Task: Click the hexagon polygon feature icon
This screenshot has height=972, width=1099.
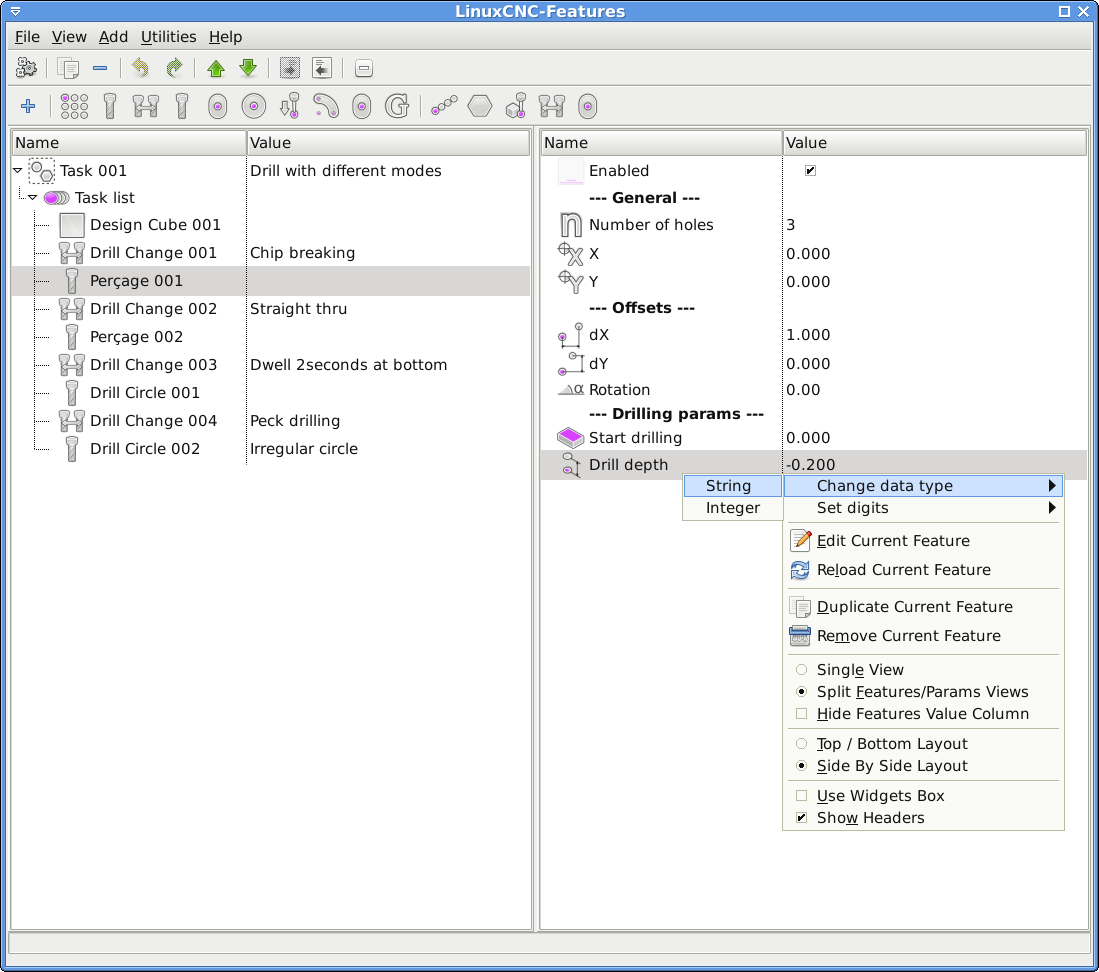Action: point(480,107)
